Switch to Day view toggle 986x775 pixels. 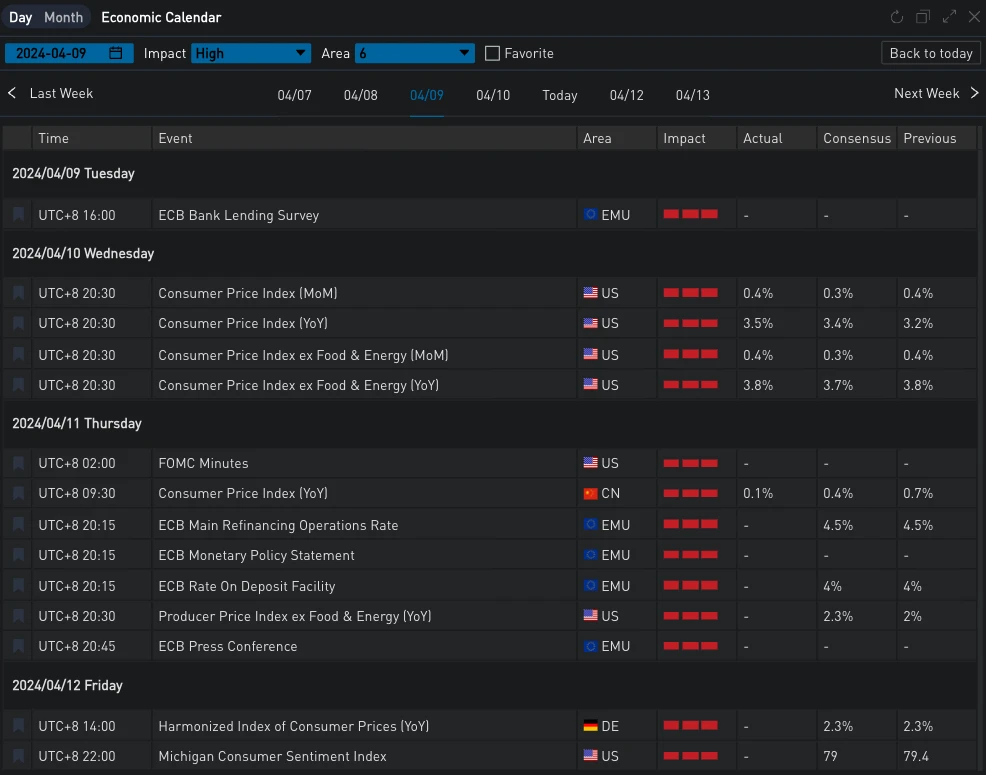[x=21, y=17]
